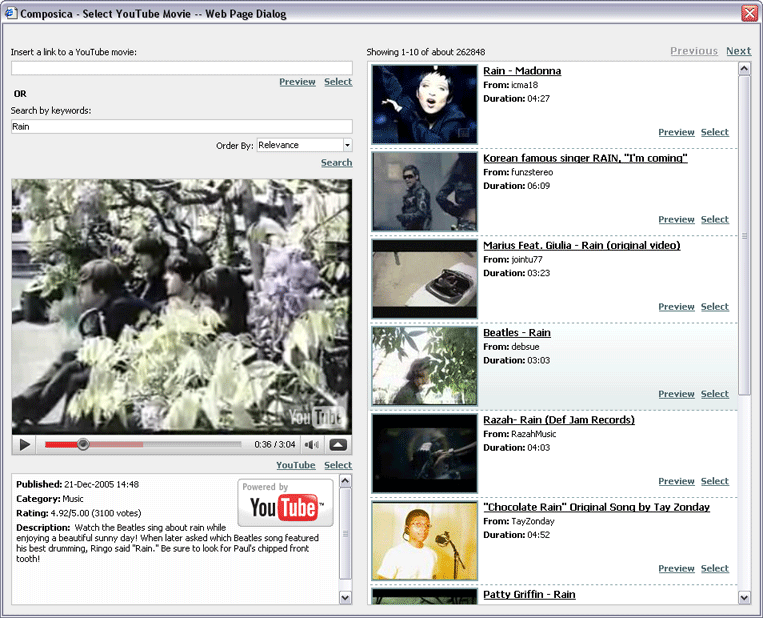Focus the YouTube movie link input field

tap(181, 68)
